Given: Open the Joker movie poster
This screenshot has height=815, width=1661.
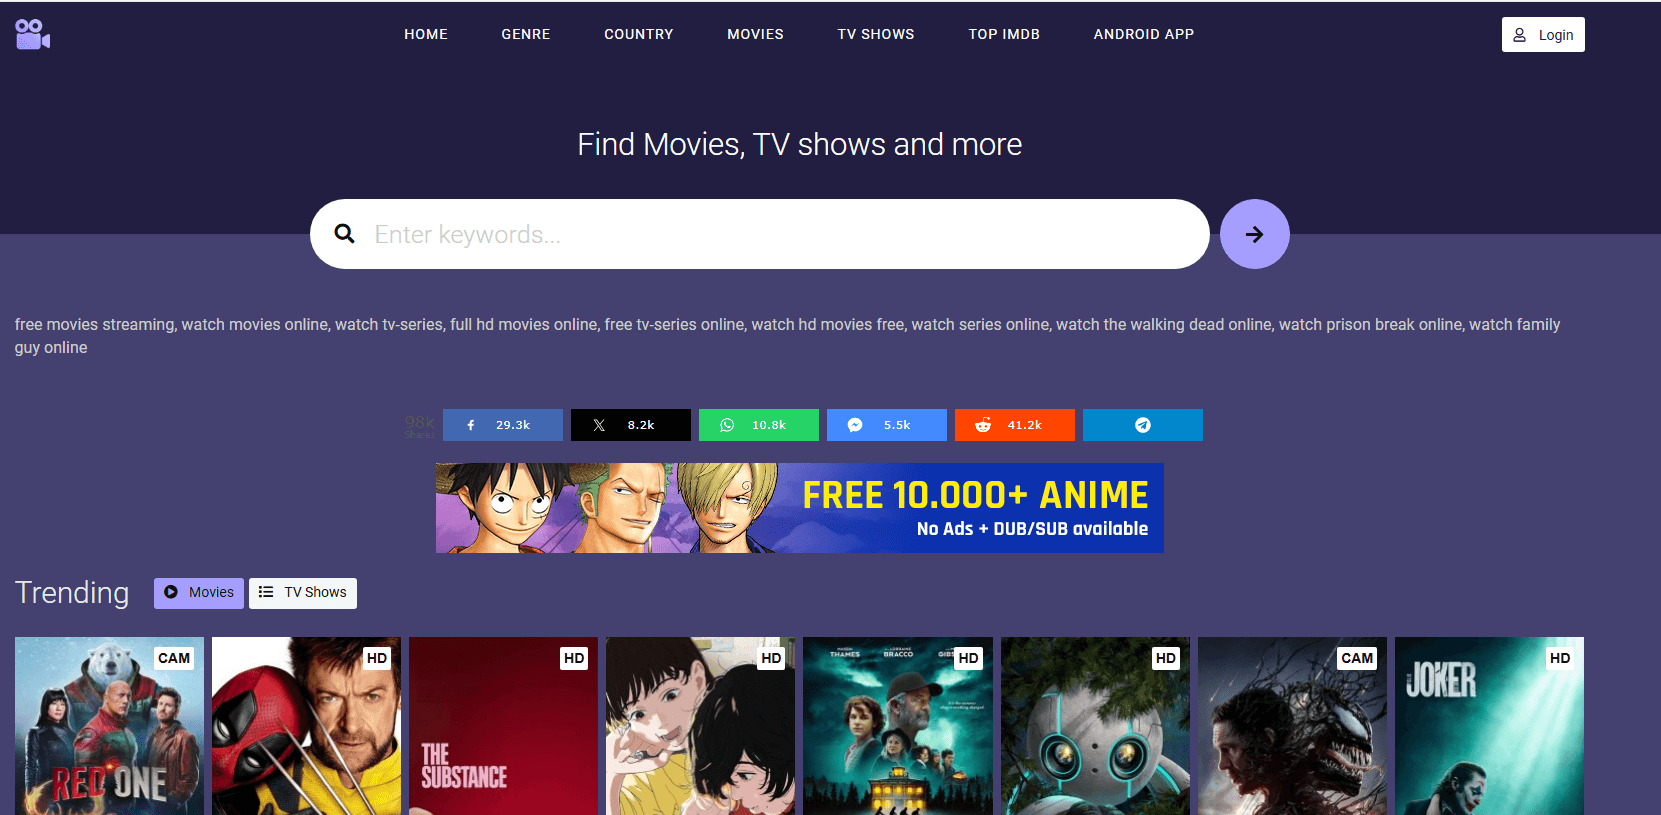Looking at the screenshot, I should (x=1488, y=725).
